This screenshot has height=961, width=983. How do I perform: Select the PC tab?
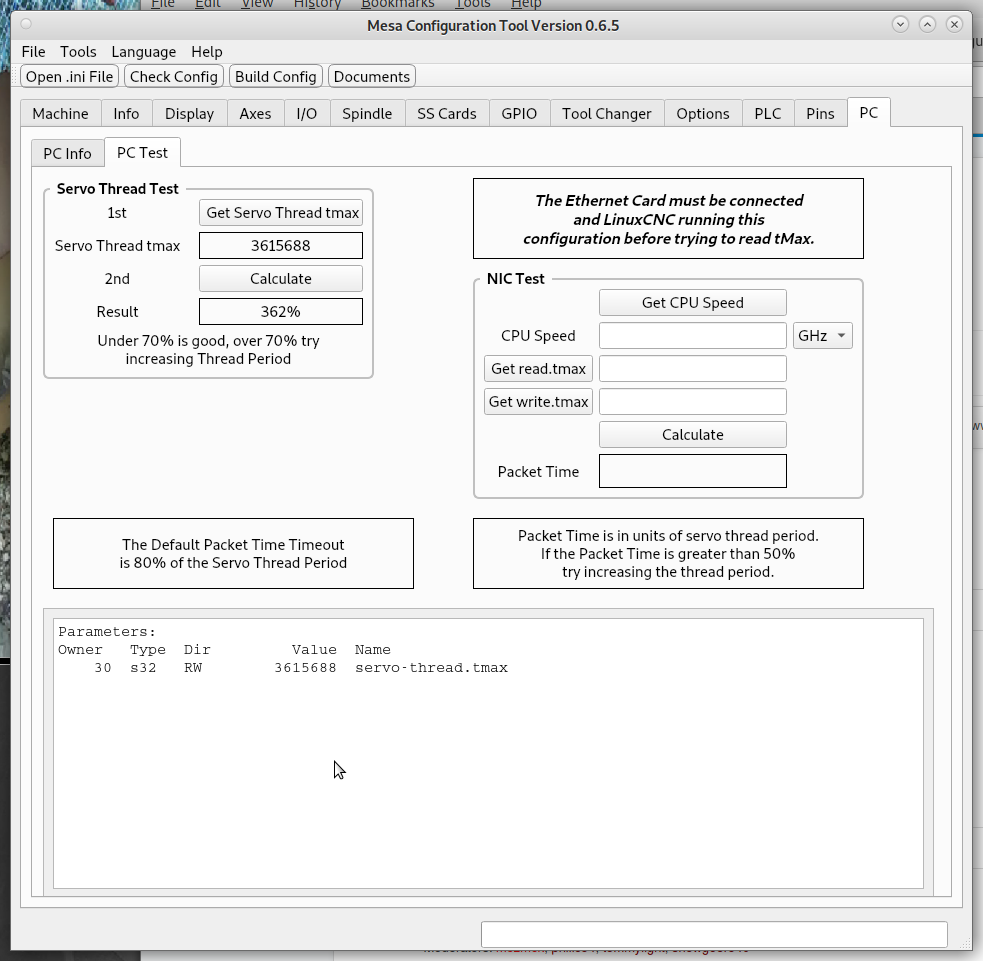pyautogui.click(x=868, y=112)
